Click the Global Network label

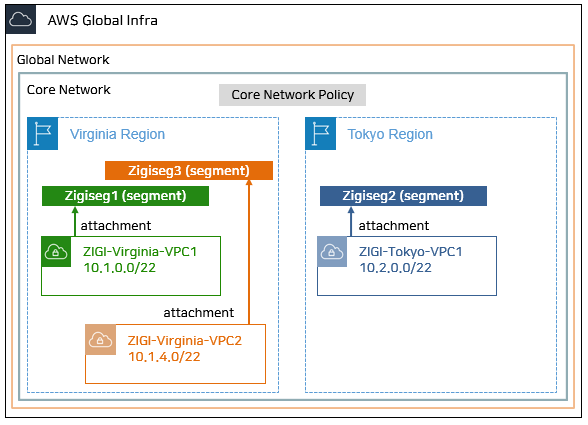click(x=63, y=60)
